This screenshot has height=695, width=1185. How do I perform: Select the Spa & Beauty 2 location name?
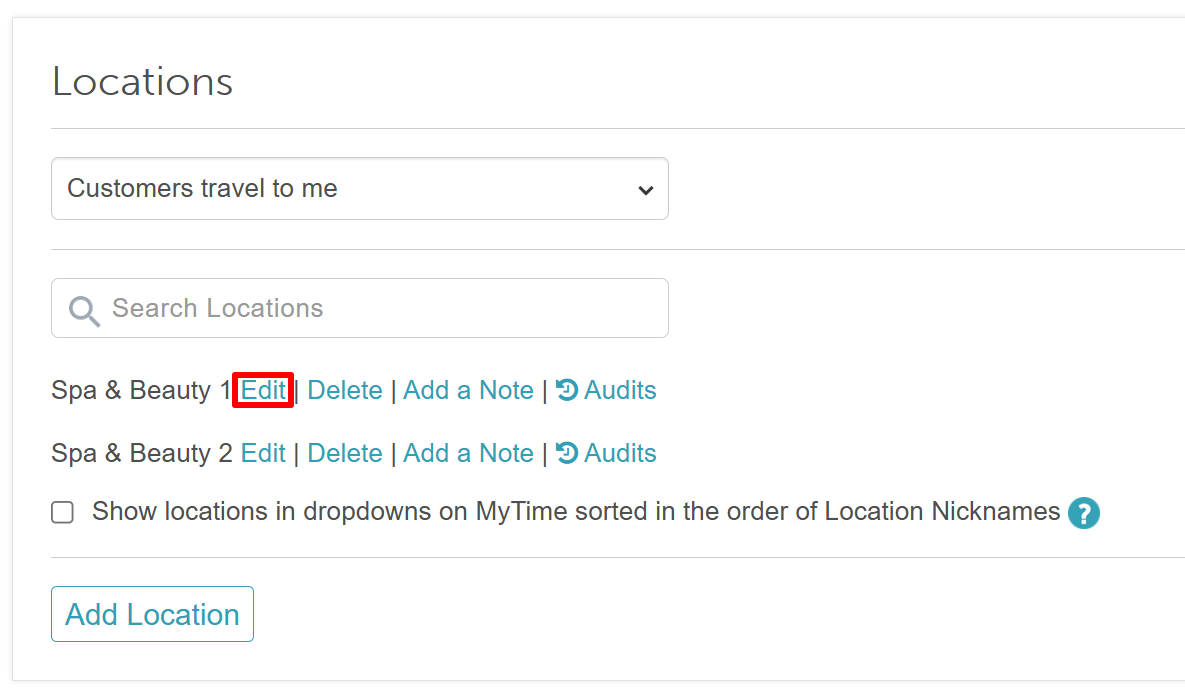point(141,453)
